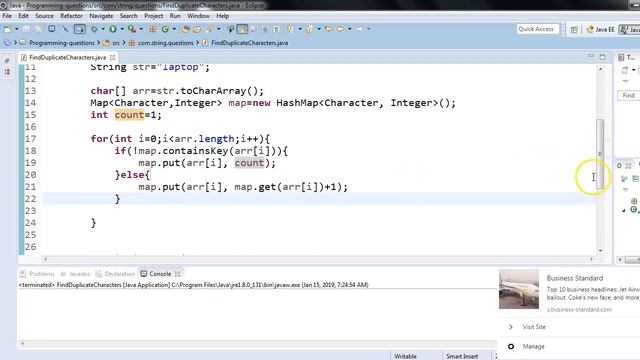Viewport: 640px width, 360px height.
Task: Open the Debug dropdown arrow
Action: tap(103, 29)
